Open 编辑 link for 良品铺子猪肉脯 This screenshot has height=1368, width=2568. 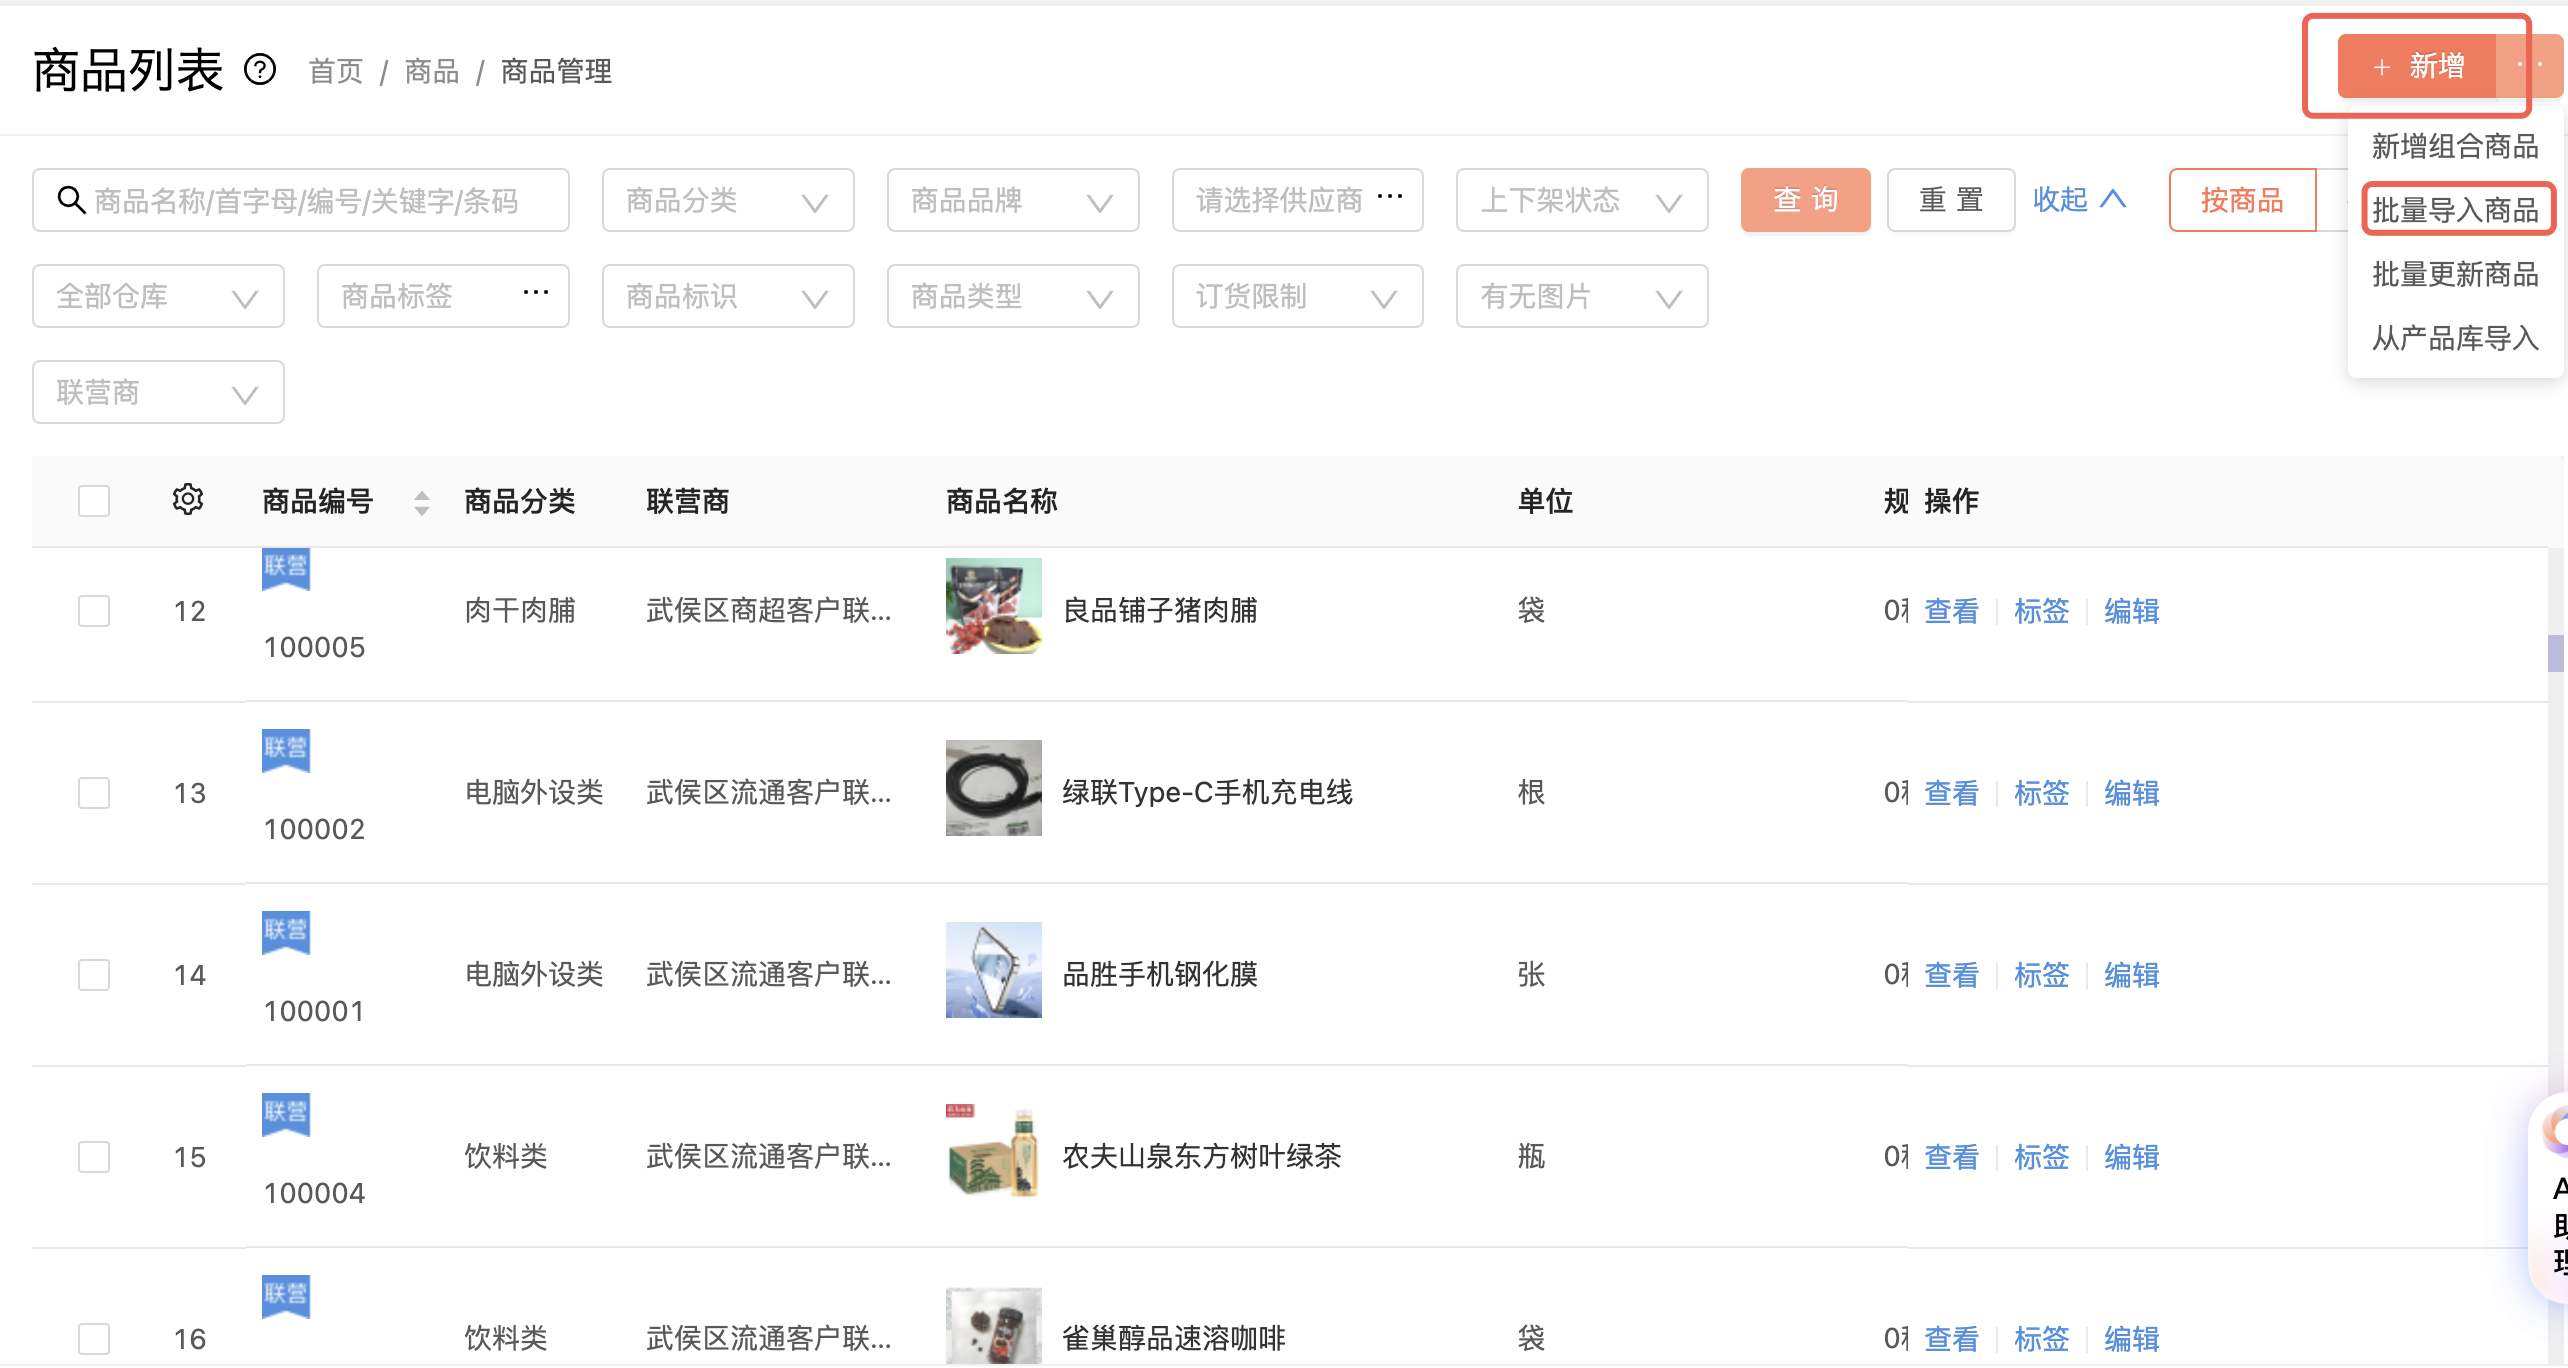point(2131,611)
